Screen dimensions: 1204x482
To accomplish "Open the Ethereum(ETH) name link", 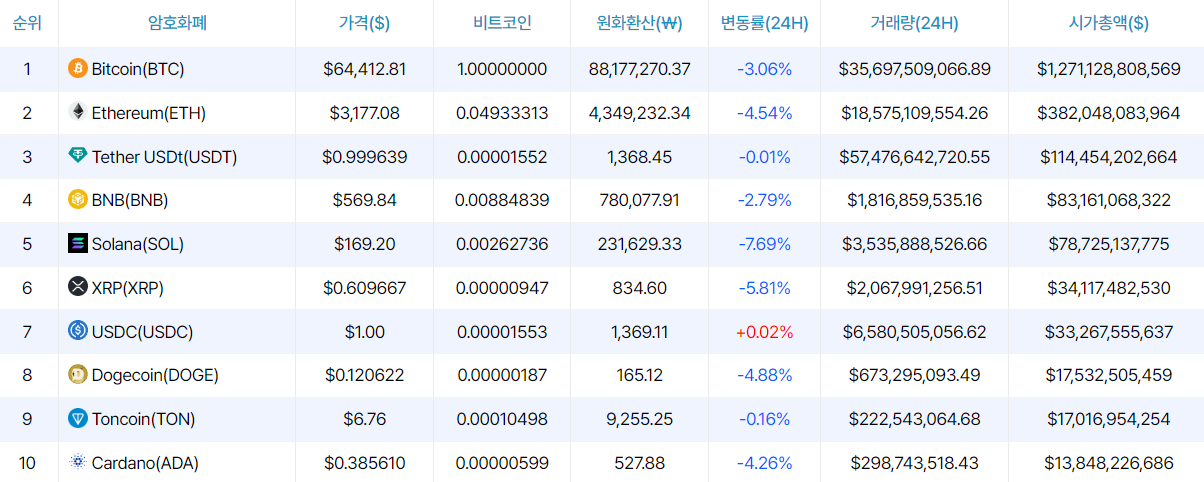I will tap(149, 113).
